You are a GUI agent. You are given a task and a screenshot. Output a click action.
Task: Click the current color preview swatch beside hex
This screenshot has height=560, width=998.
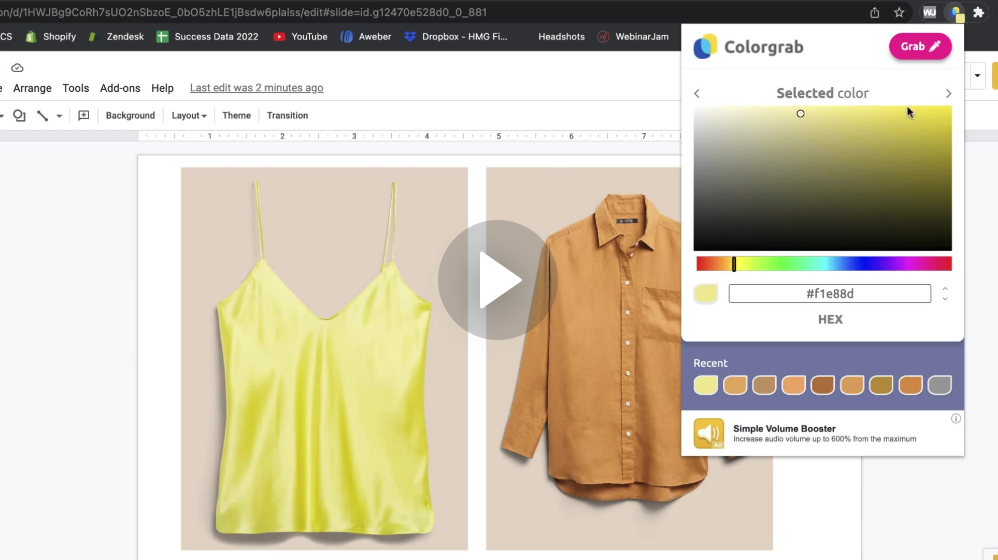click(706, 293)
